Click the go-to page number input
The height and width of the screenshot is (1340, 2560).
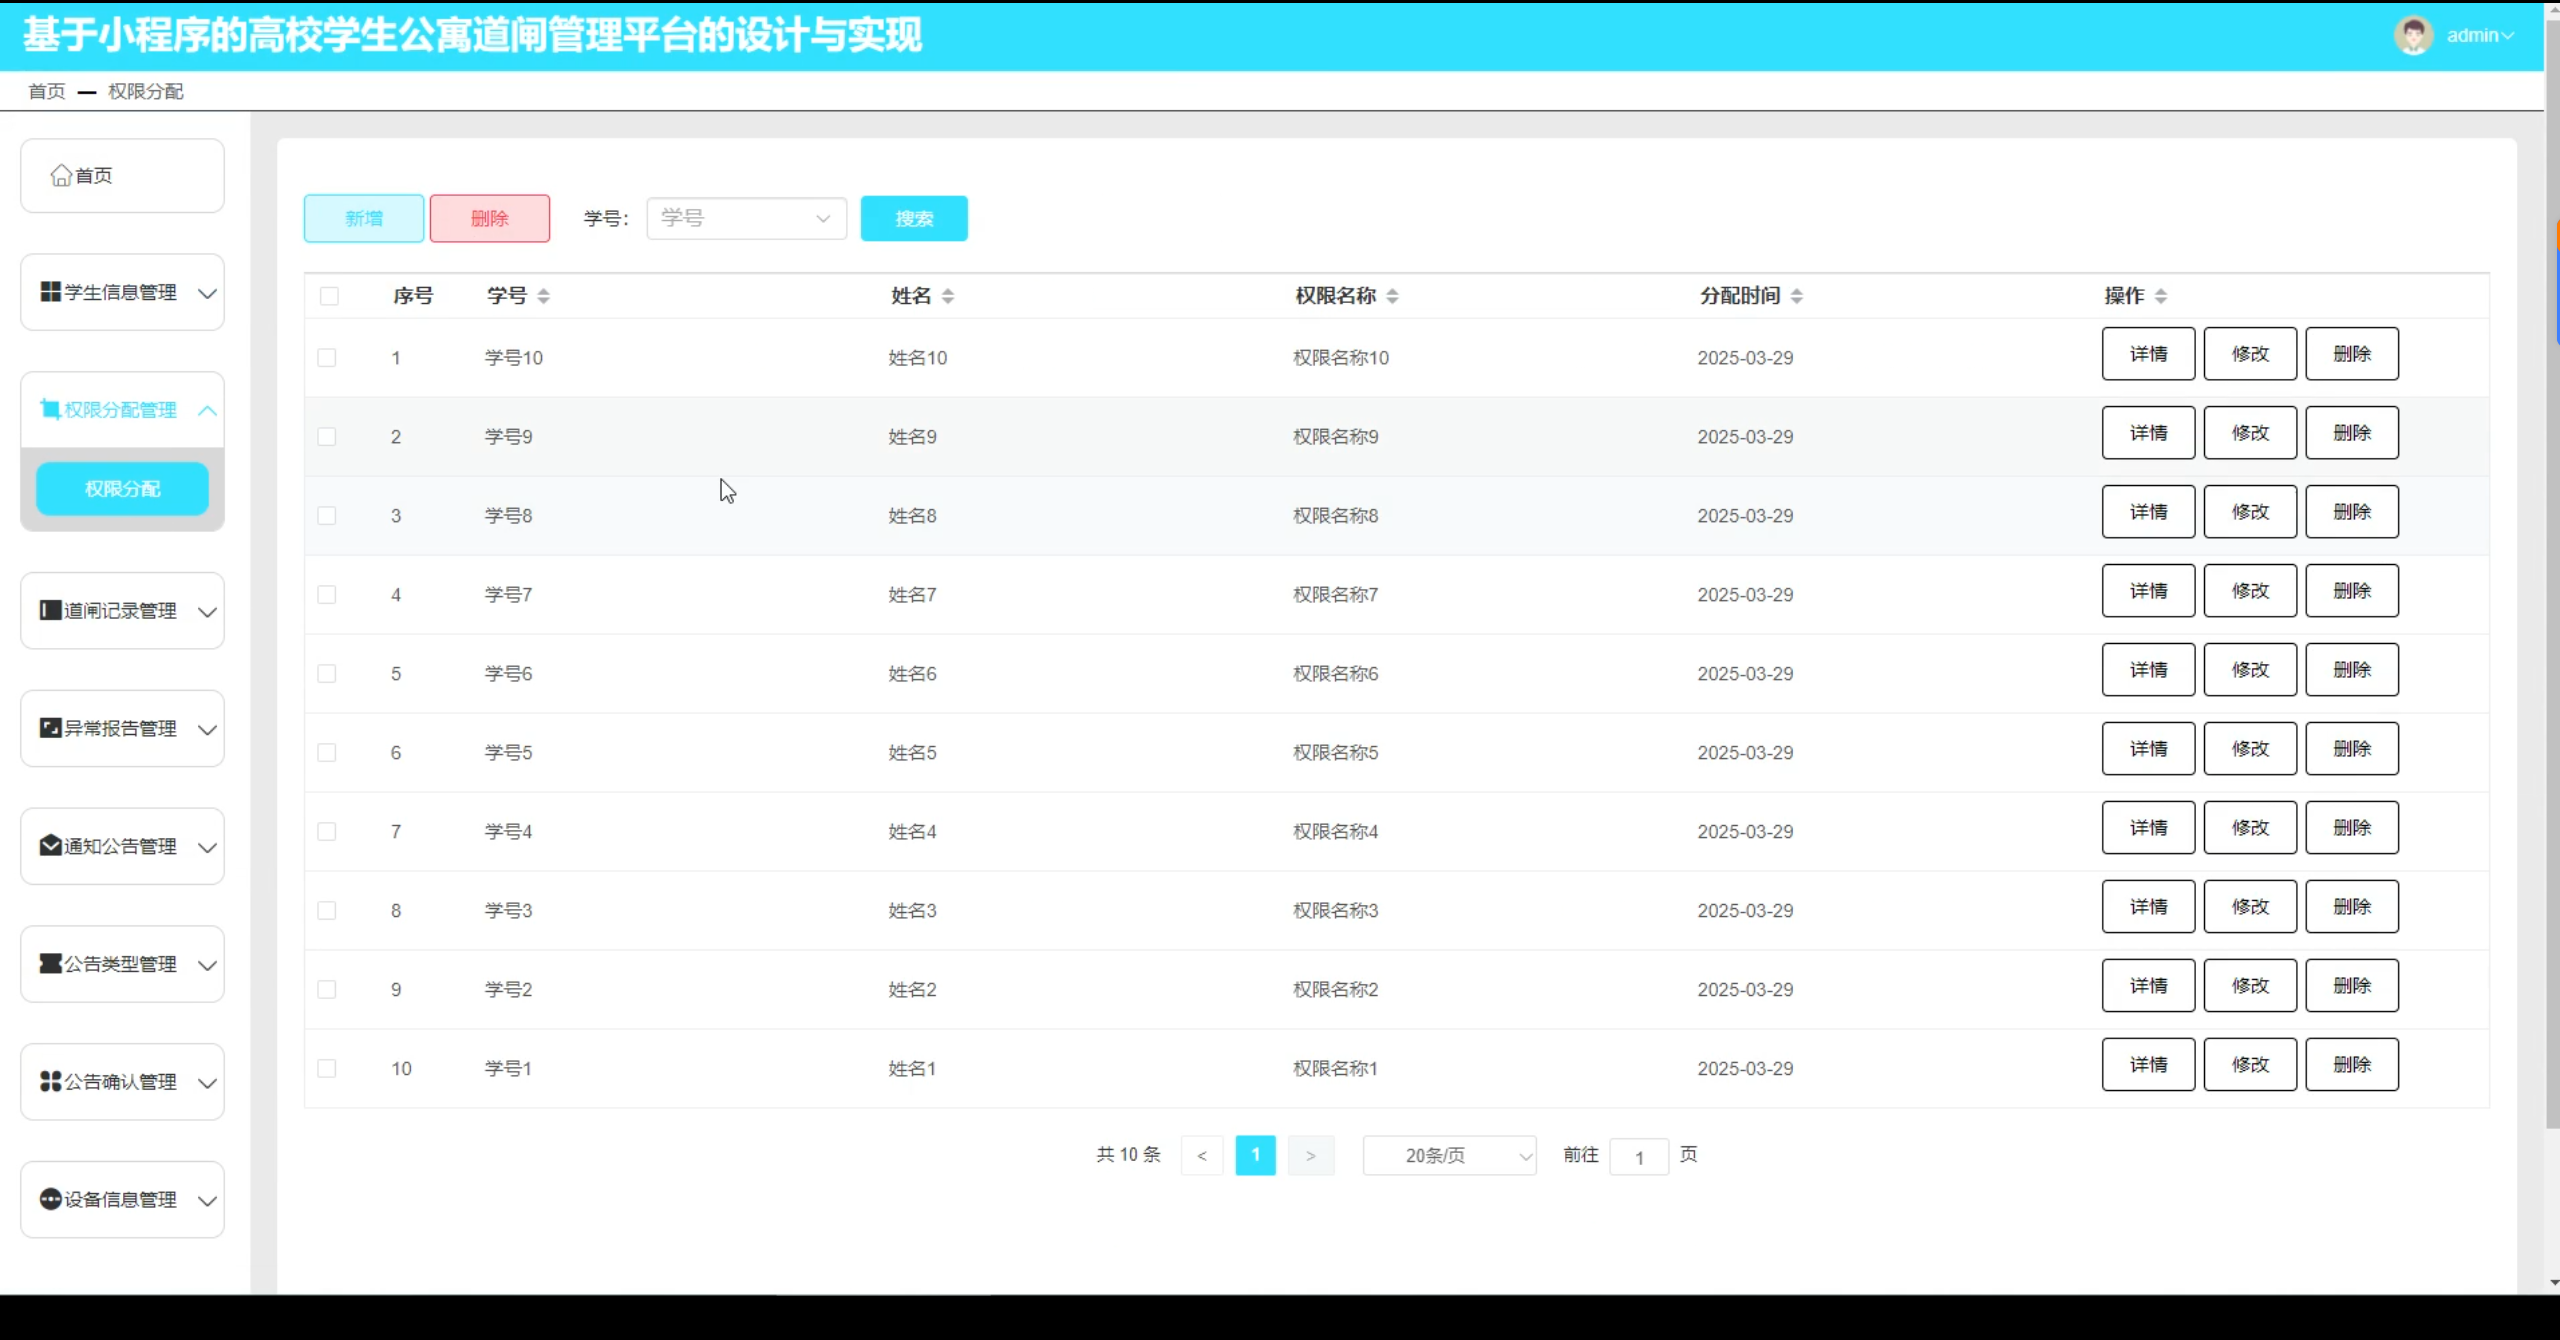pos(1639,1157)
